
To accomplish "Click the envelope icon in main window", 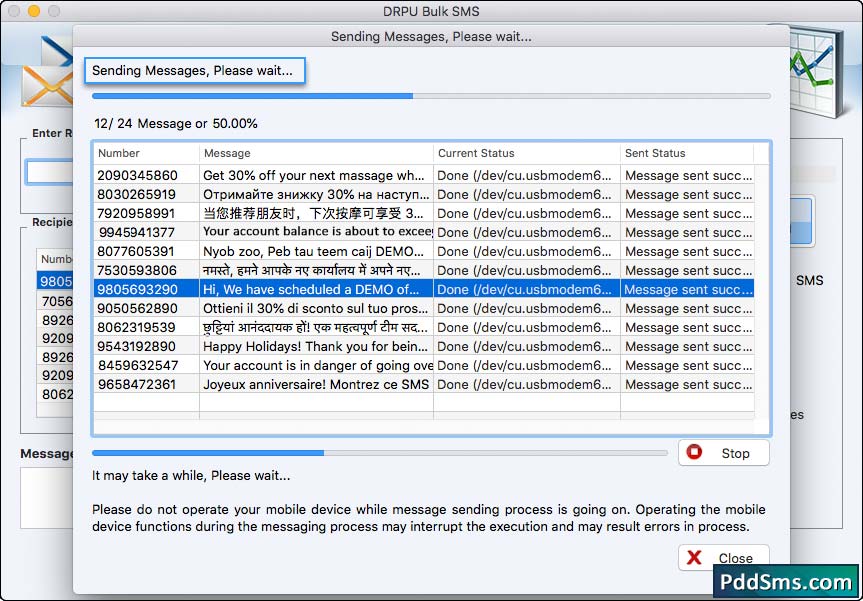I will point(47,85).
